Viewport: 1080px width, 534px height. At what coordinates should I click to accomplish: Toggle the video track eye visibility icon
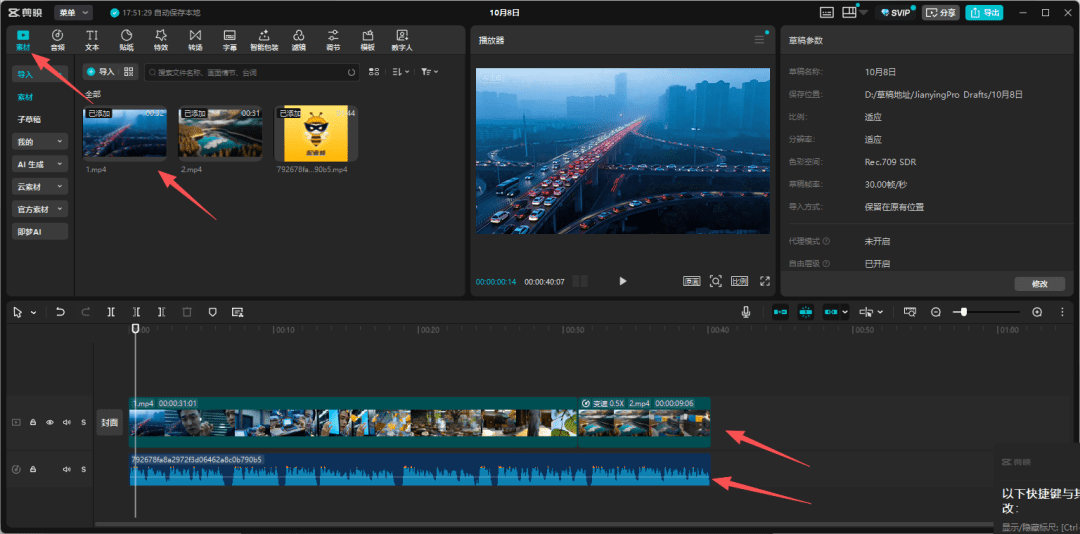click(50, 422)
